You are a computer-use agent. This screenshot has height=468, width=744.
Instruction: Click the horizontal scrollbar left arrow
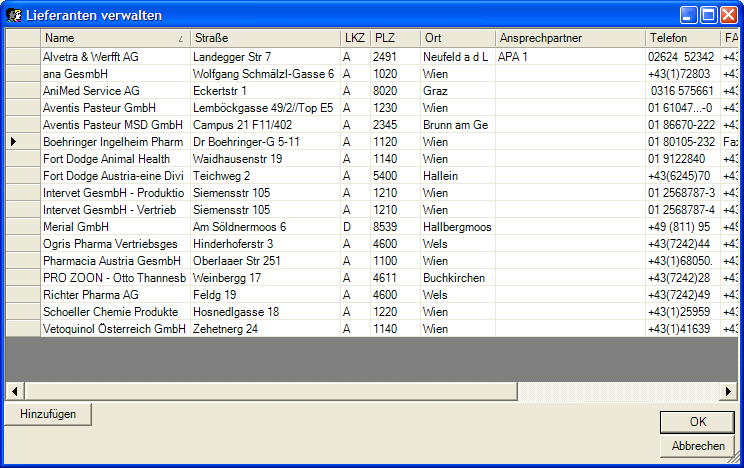(x=15, y=391)
